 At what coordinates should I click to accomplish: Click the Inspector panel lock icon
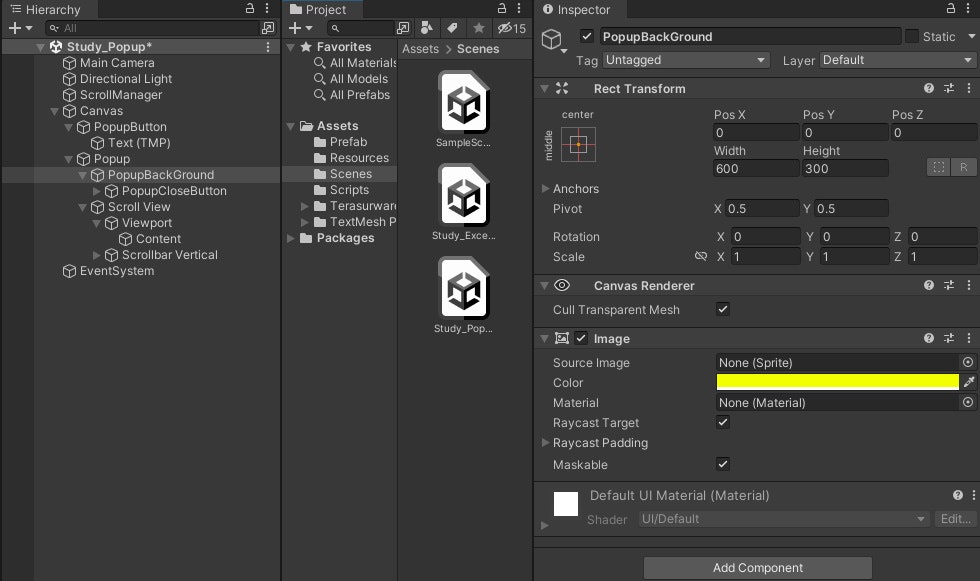click(x=951, y=9)
